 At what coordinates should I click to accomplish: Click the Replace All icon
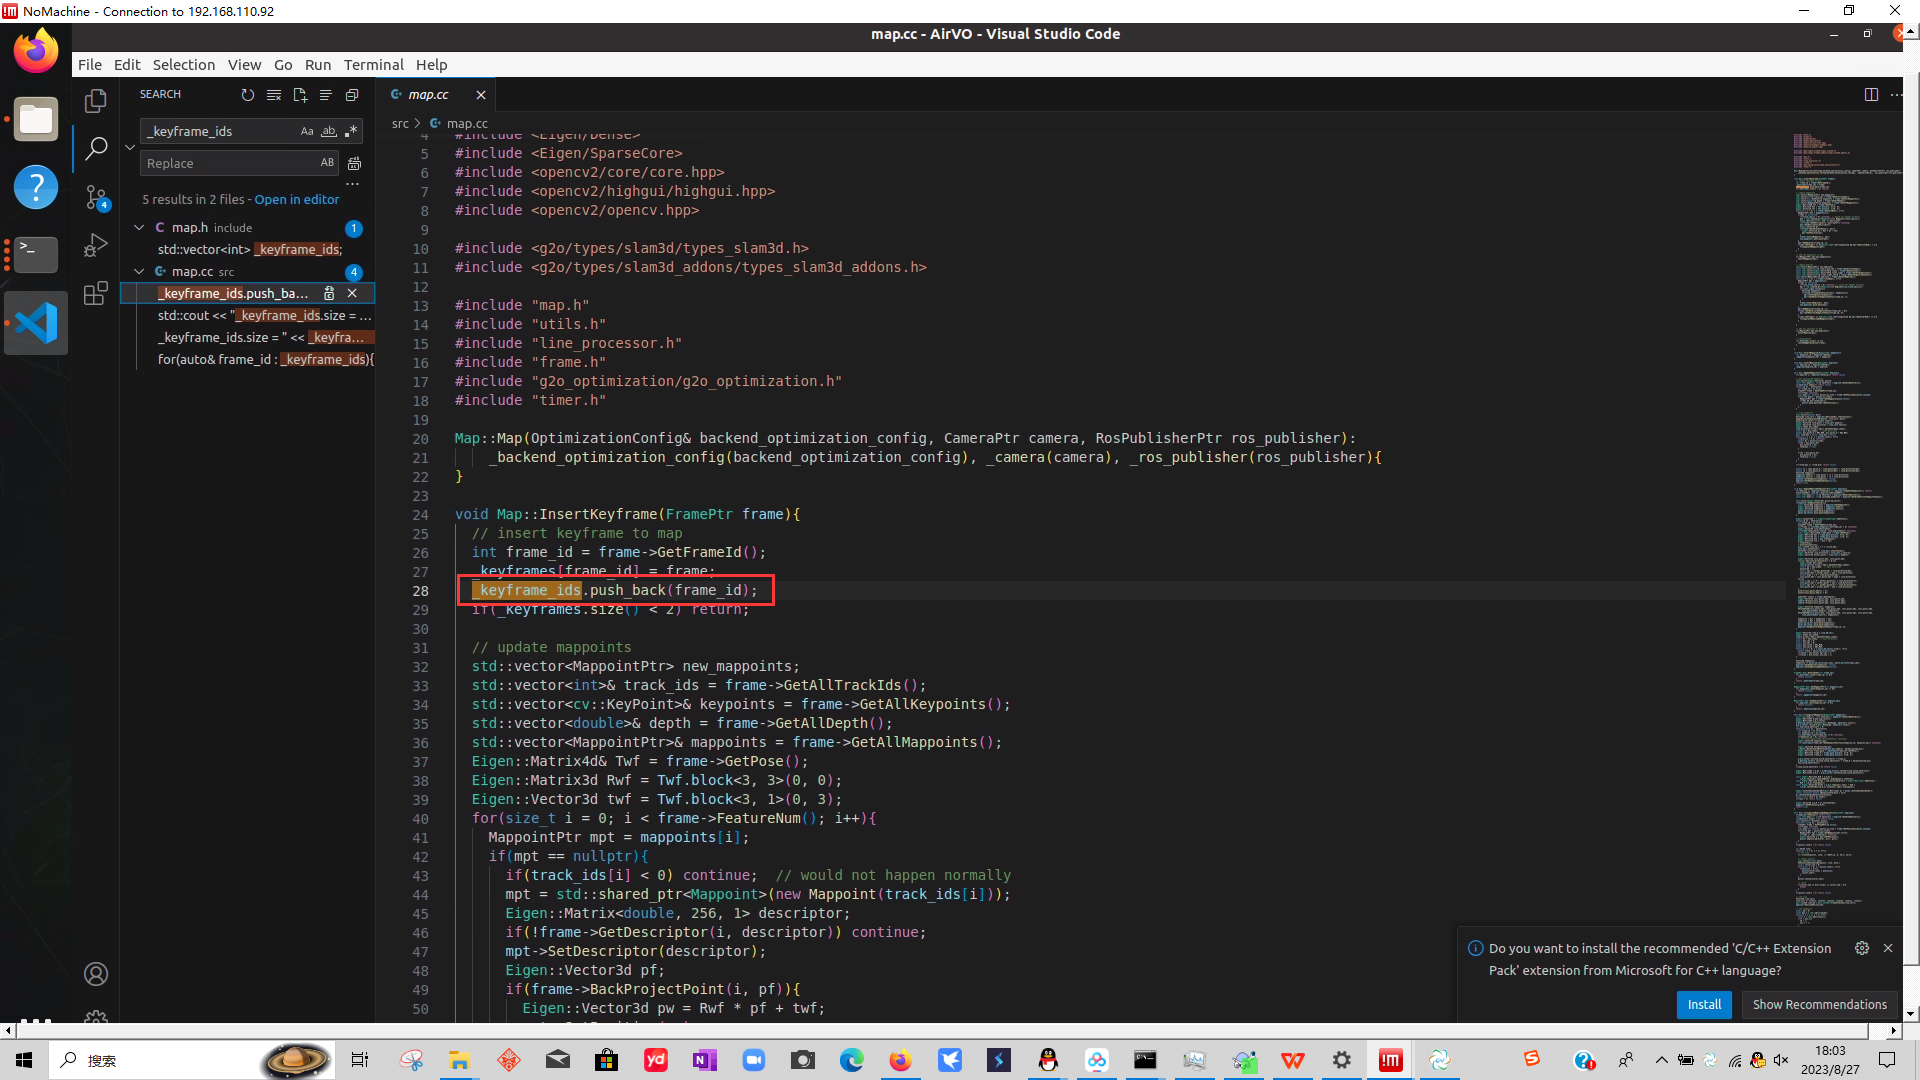[354, 163]
